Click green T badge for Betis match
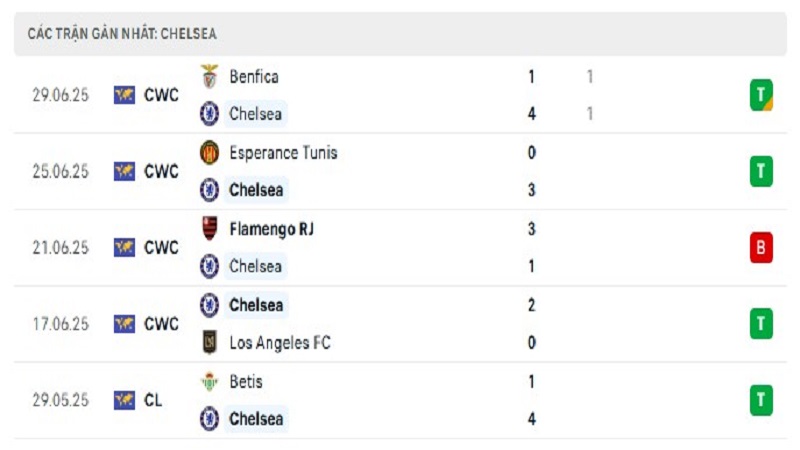This screenshot has height=450, width=800. pos(761,400)
